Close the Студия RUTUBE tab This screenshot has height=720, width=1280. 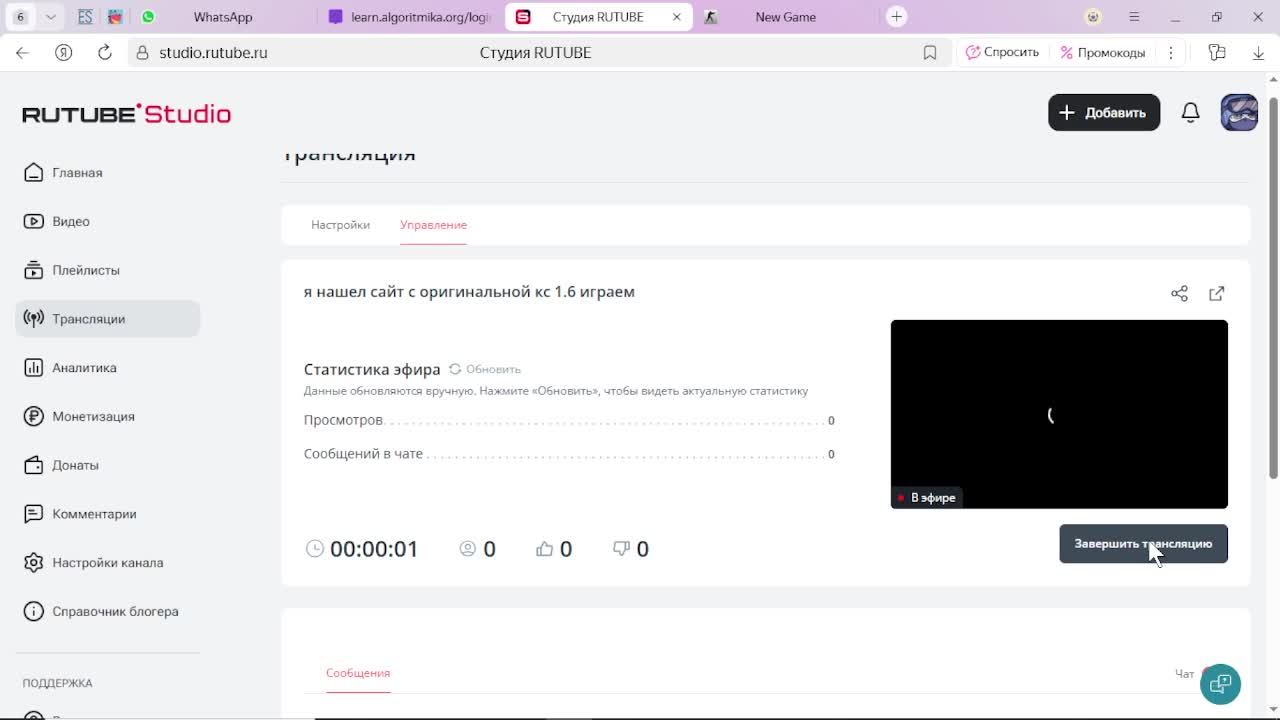coord(677,17)
